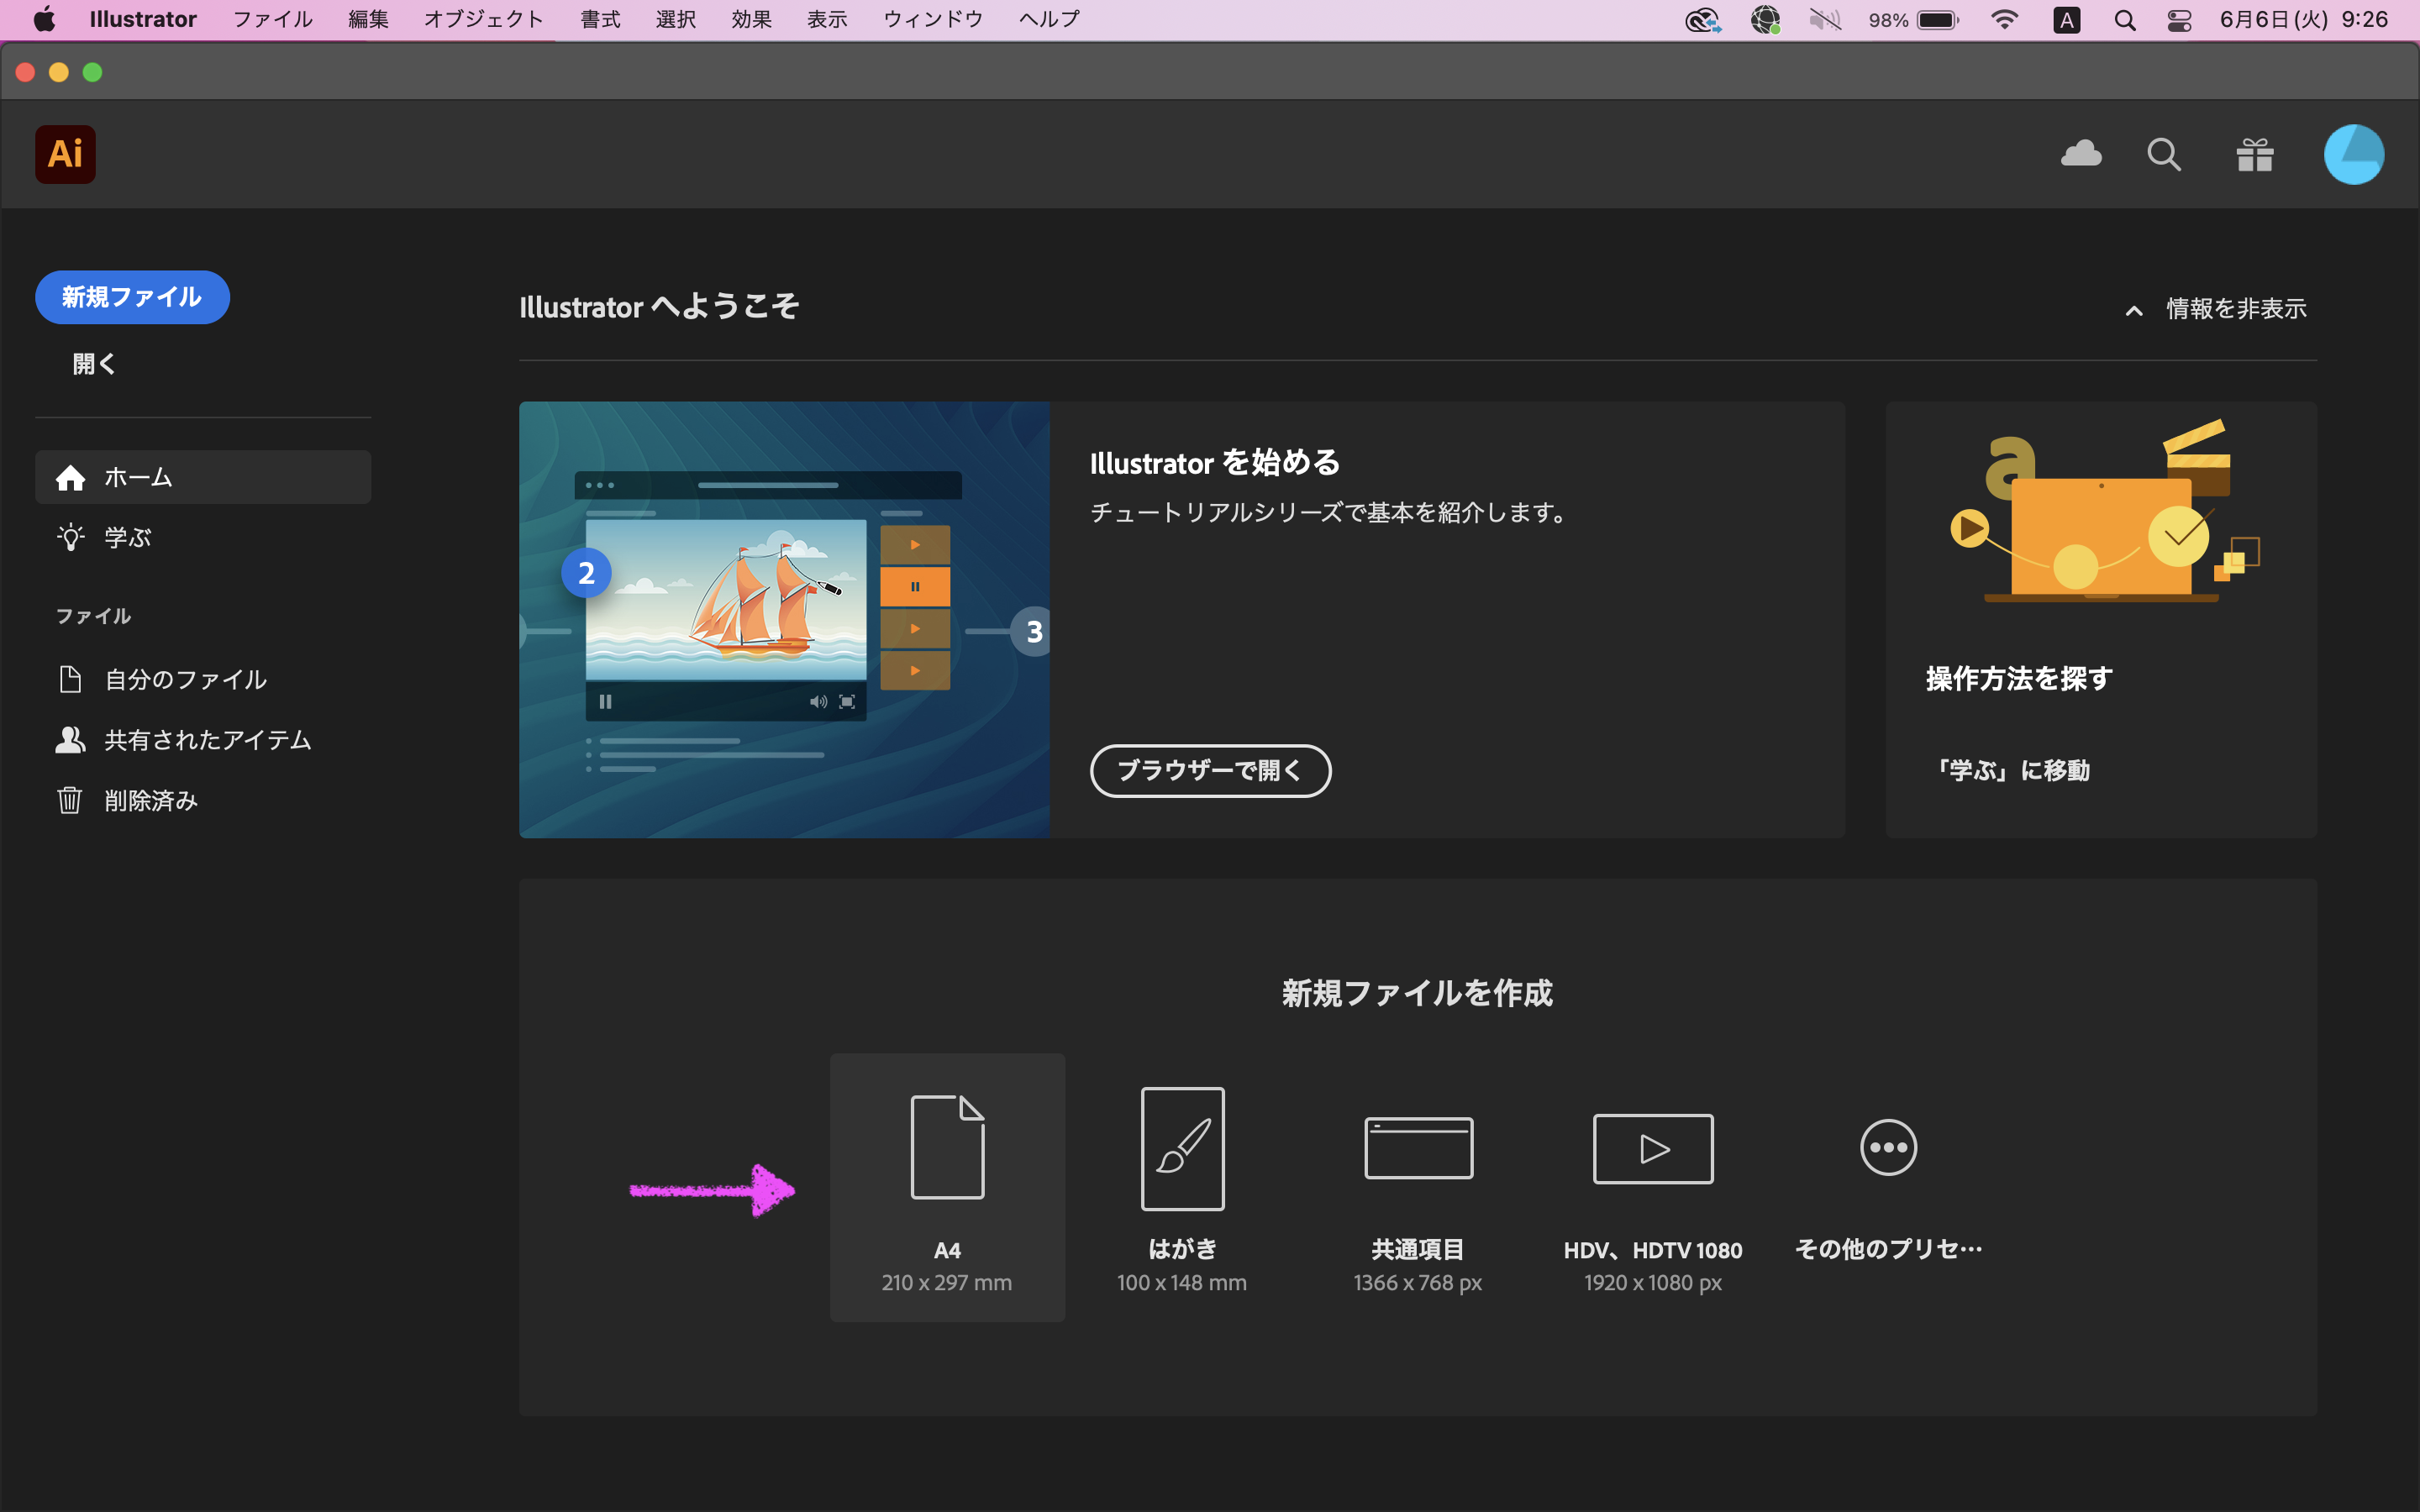Click the 開く open button
This screenshot has width=2420, height=1512.
coord(94,364)
